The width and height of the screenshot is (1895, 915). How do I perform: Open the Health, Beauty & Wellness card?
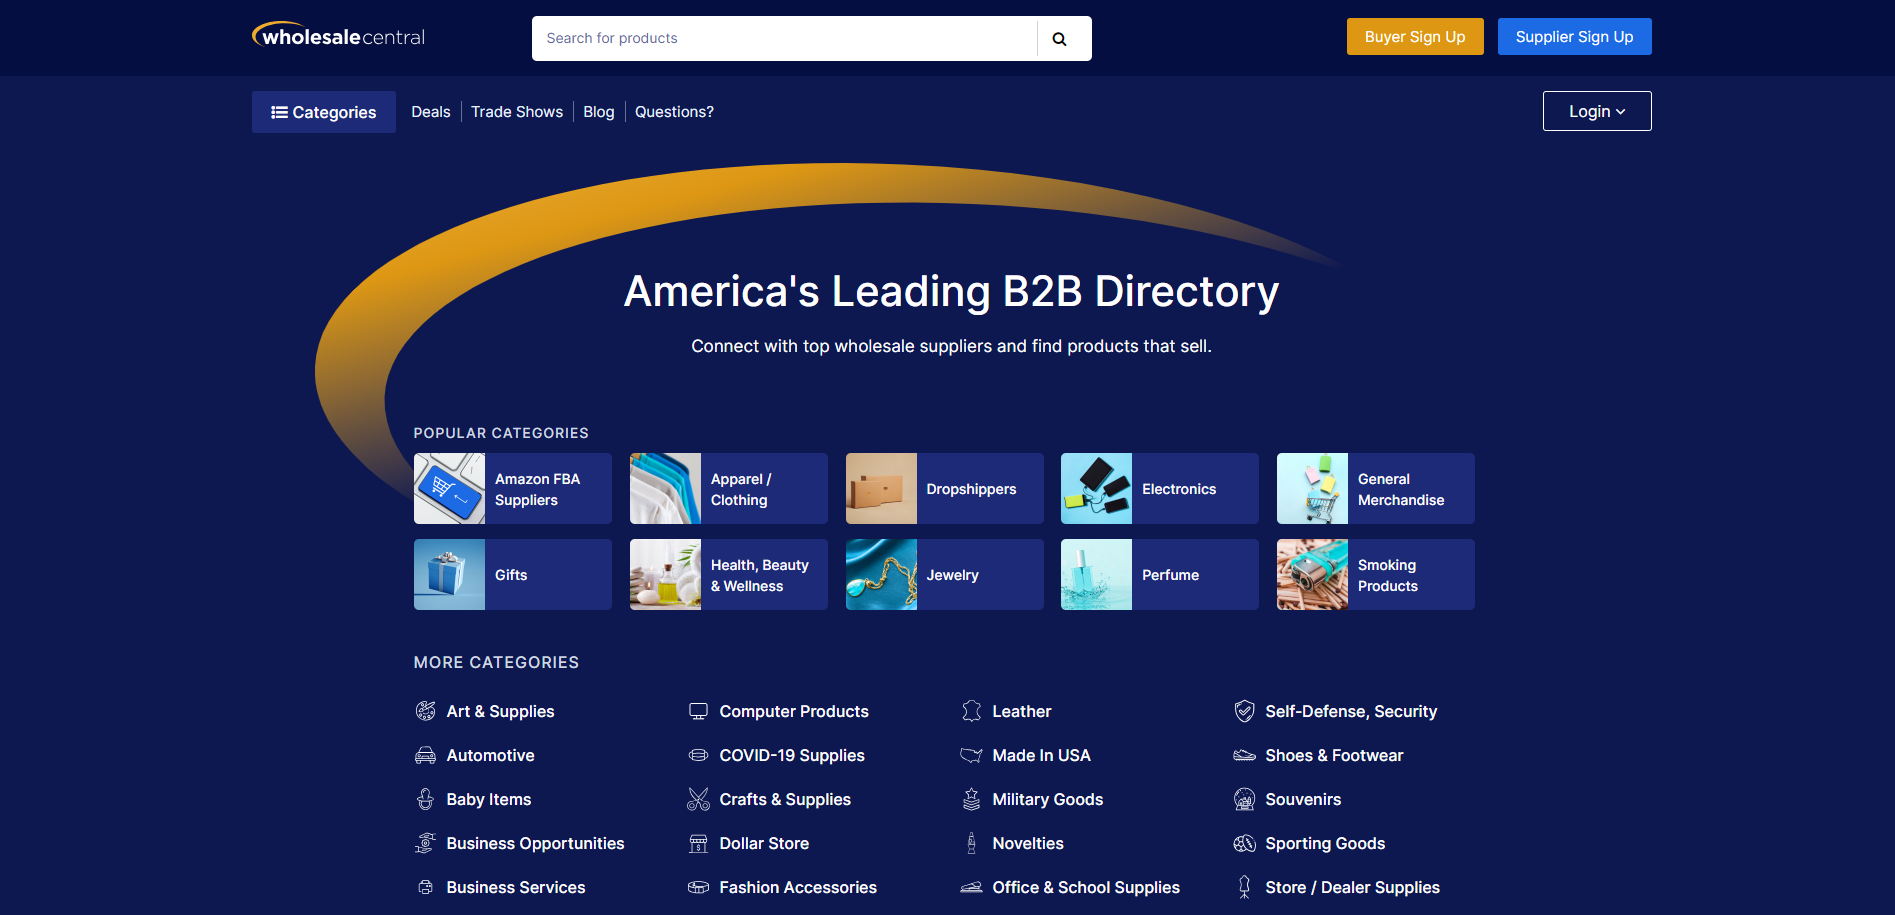click(x=729, y=575)
